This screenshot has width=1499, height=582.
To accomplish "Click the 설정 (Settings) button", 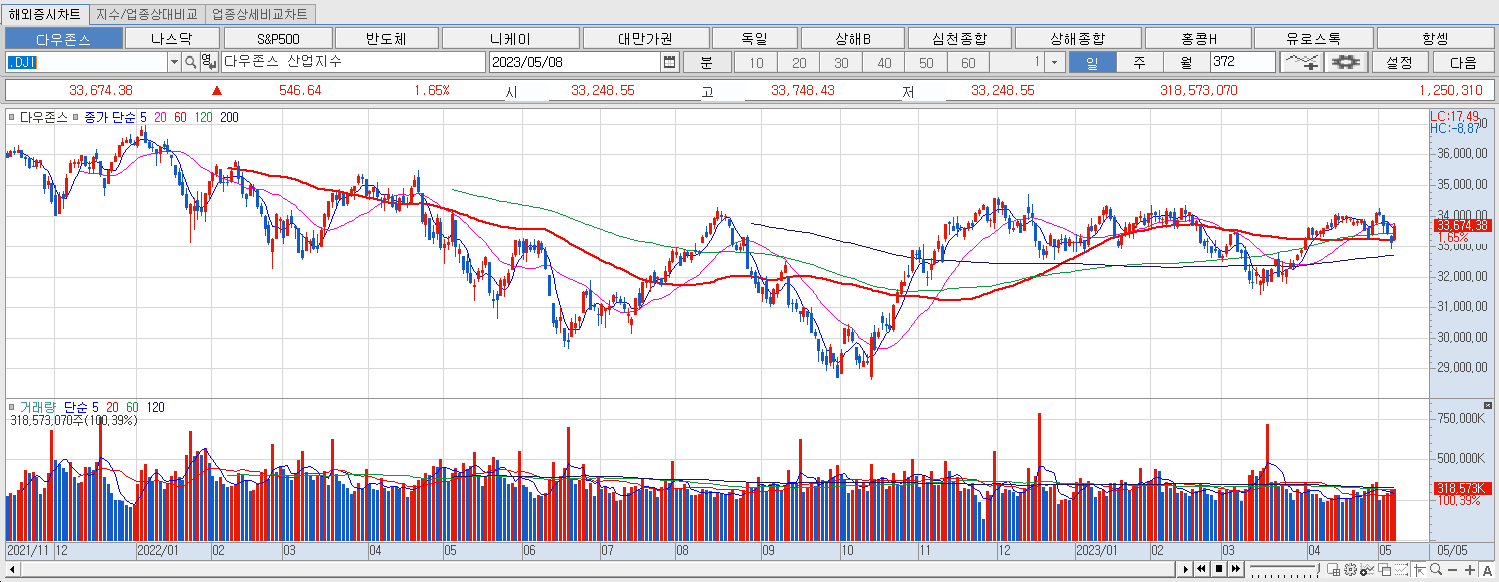I will point(1401,61).
